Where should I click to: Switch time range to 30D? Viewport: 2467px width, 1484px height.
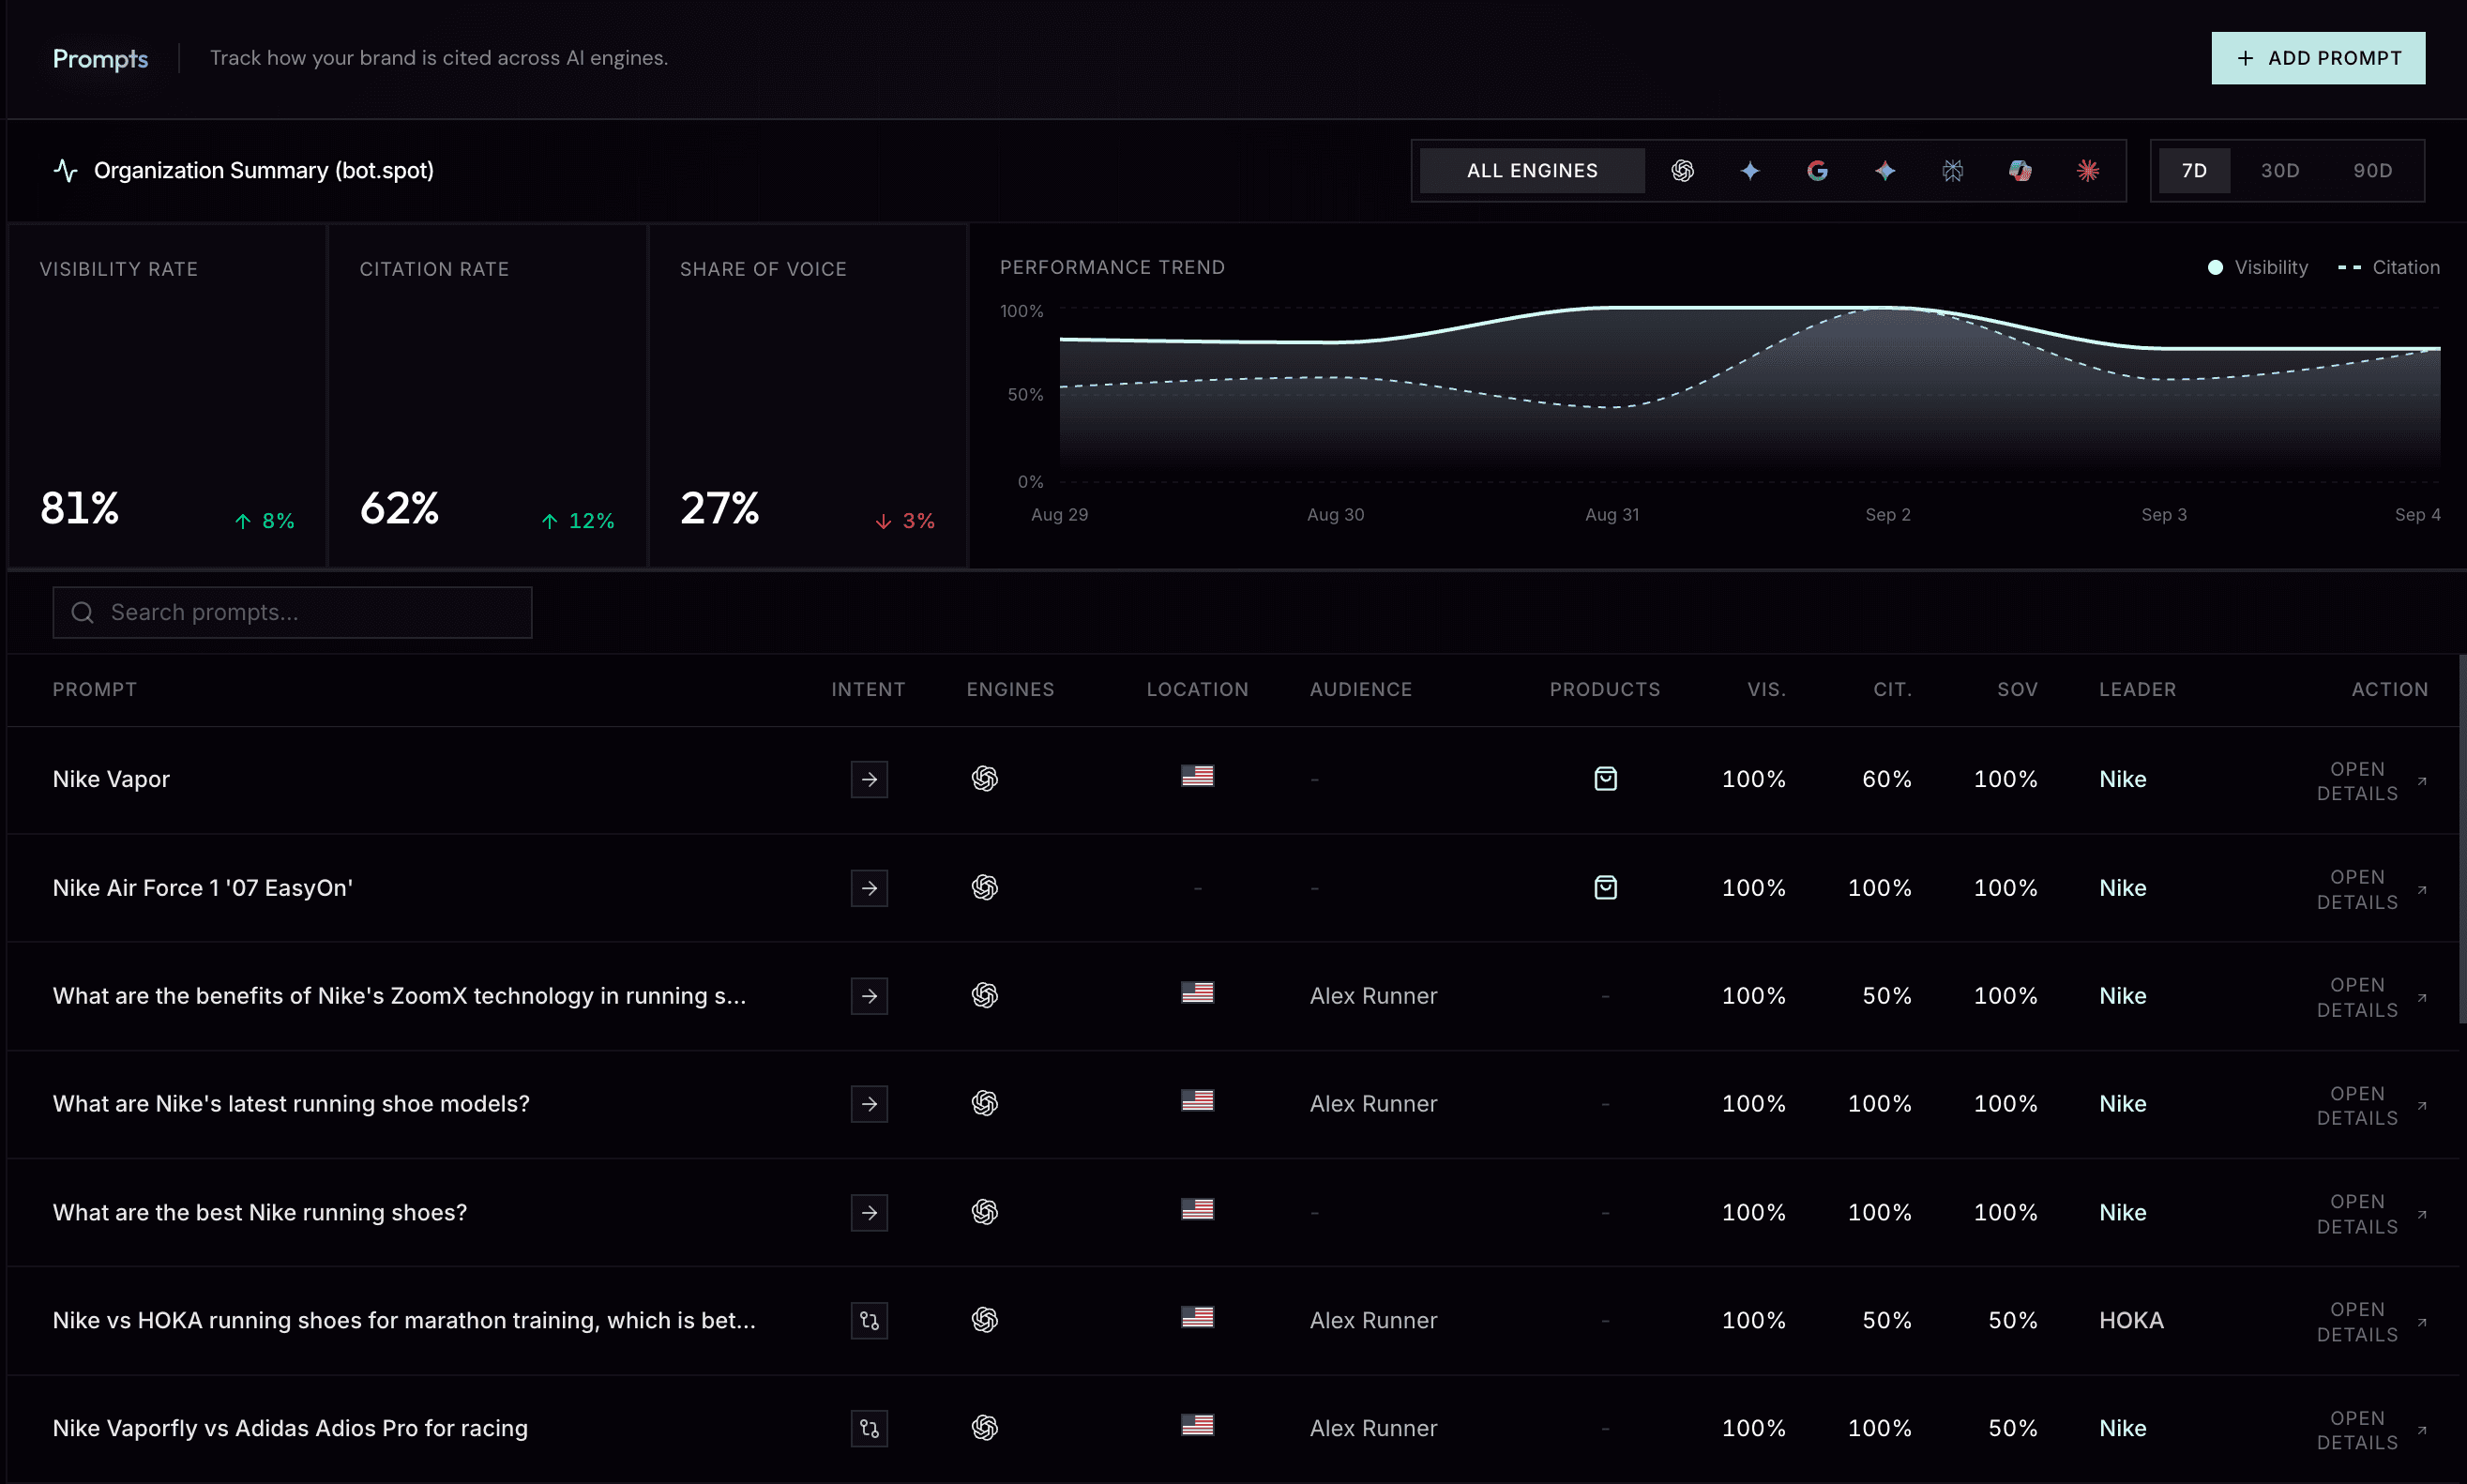[x=2280, y=171]
